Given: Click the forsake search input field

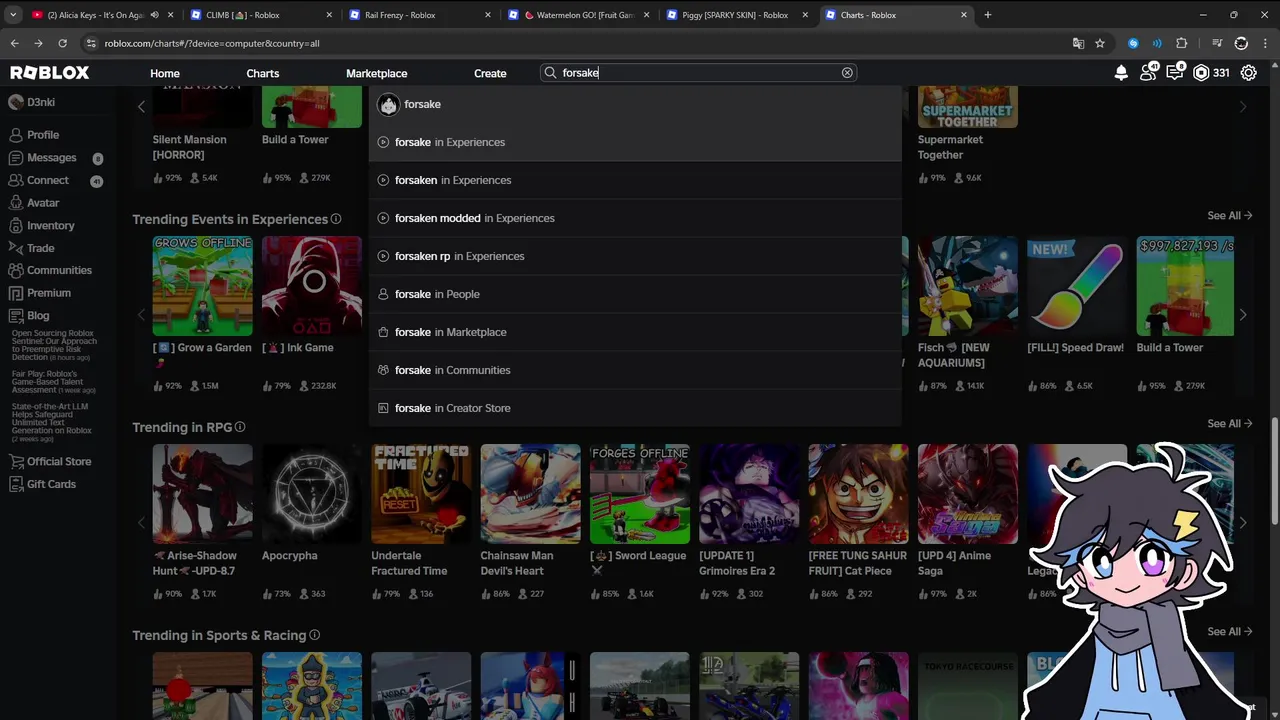Looking at the screenshot, I should 698,73.
